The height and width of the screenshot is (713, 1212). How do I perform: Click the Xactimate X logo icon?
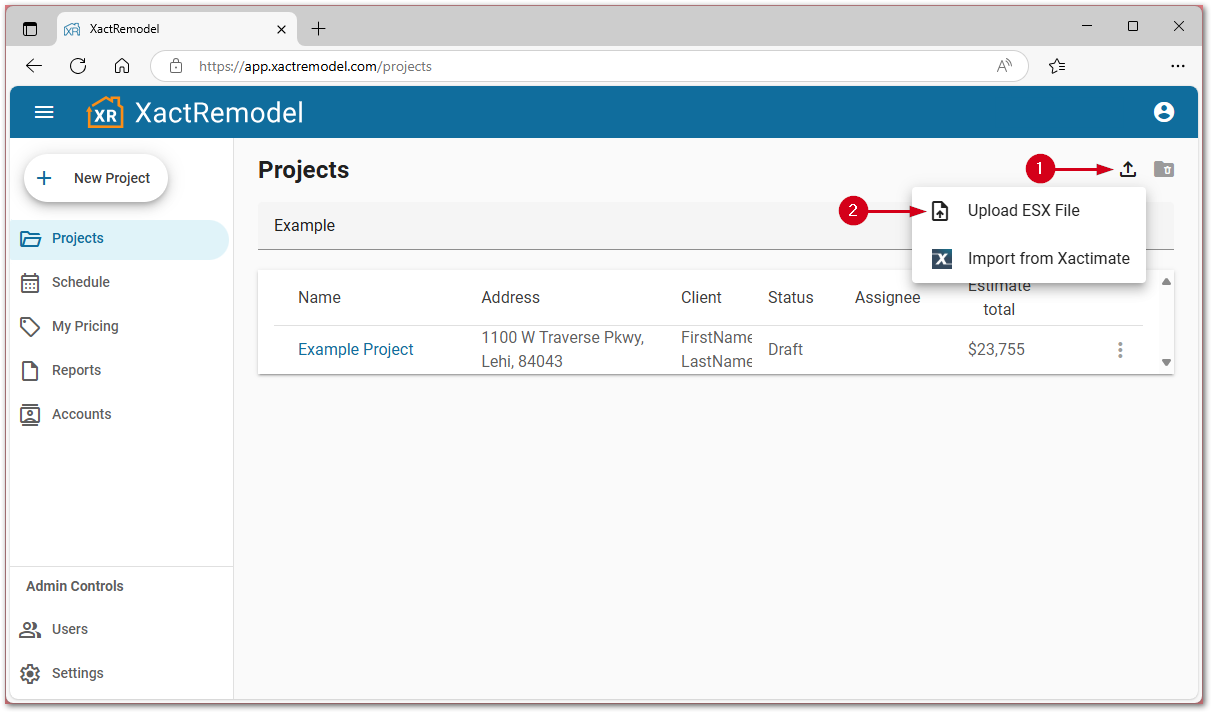pyautogui.click(x=941, y=259)
